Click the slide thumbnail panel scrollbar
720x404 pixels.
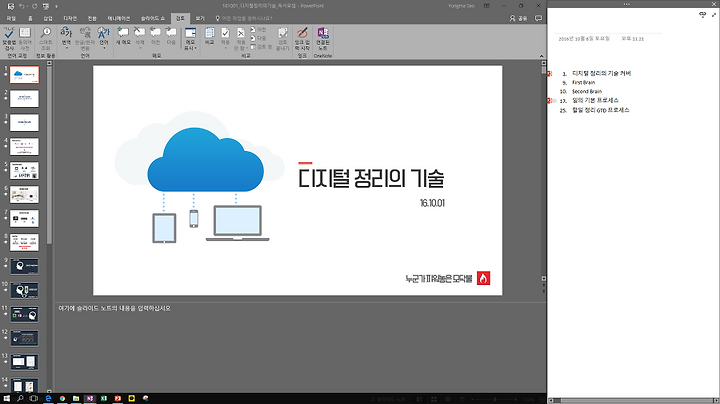pyautogui.click(x=49, y=156)
